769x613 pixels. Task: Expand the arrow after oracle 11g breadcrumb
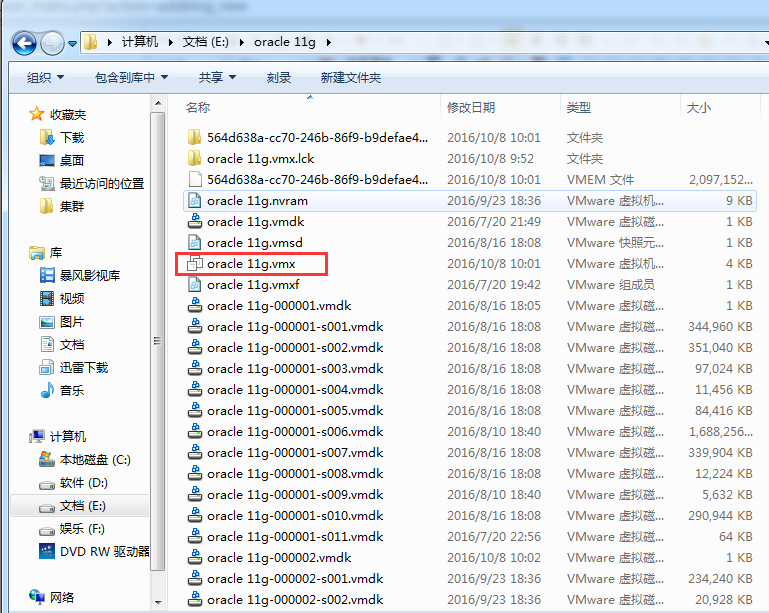pos(328,42)
